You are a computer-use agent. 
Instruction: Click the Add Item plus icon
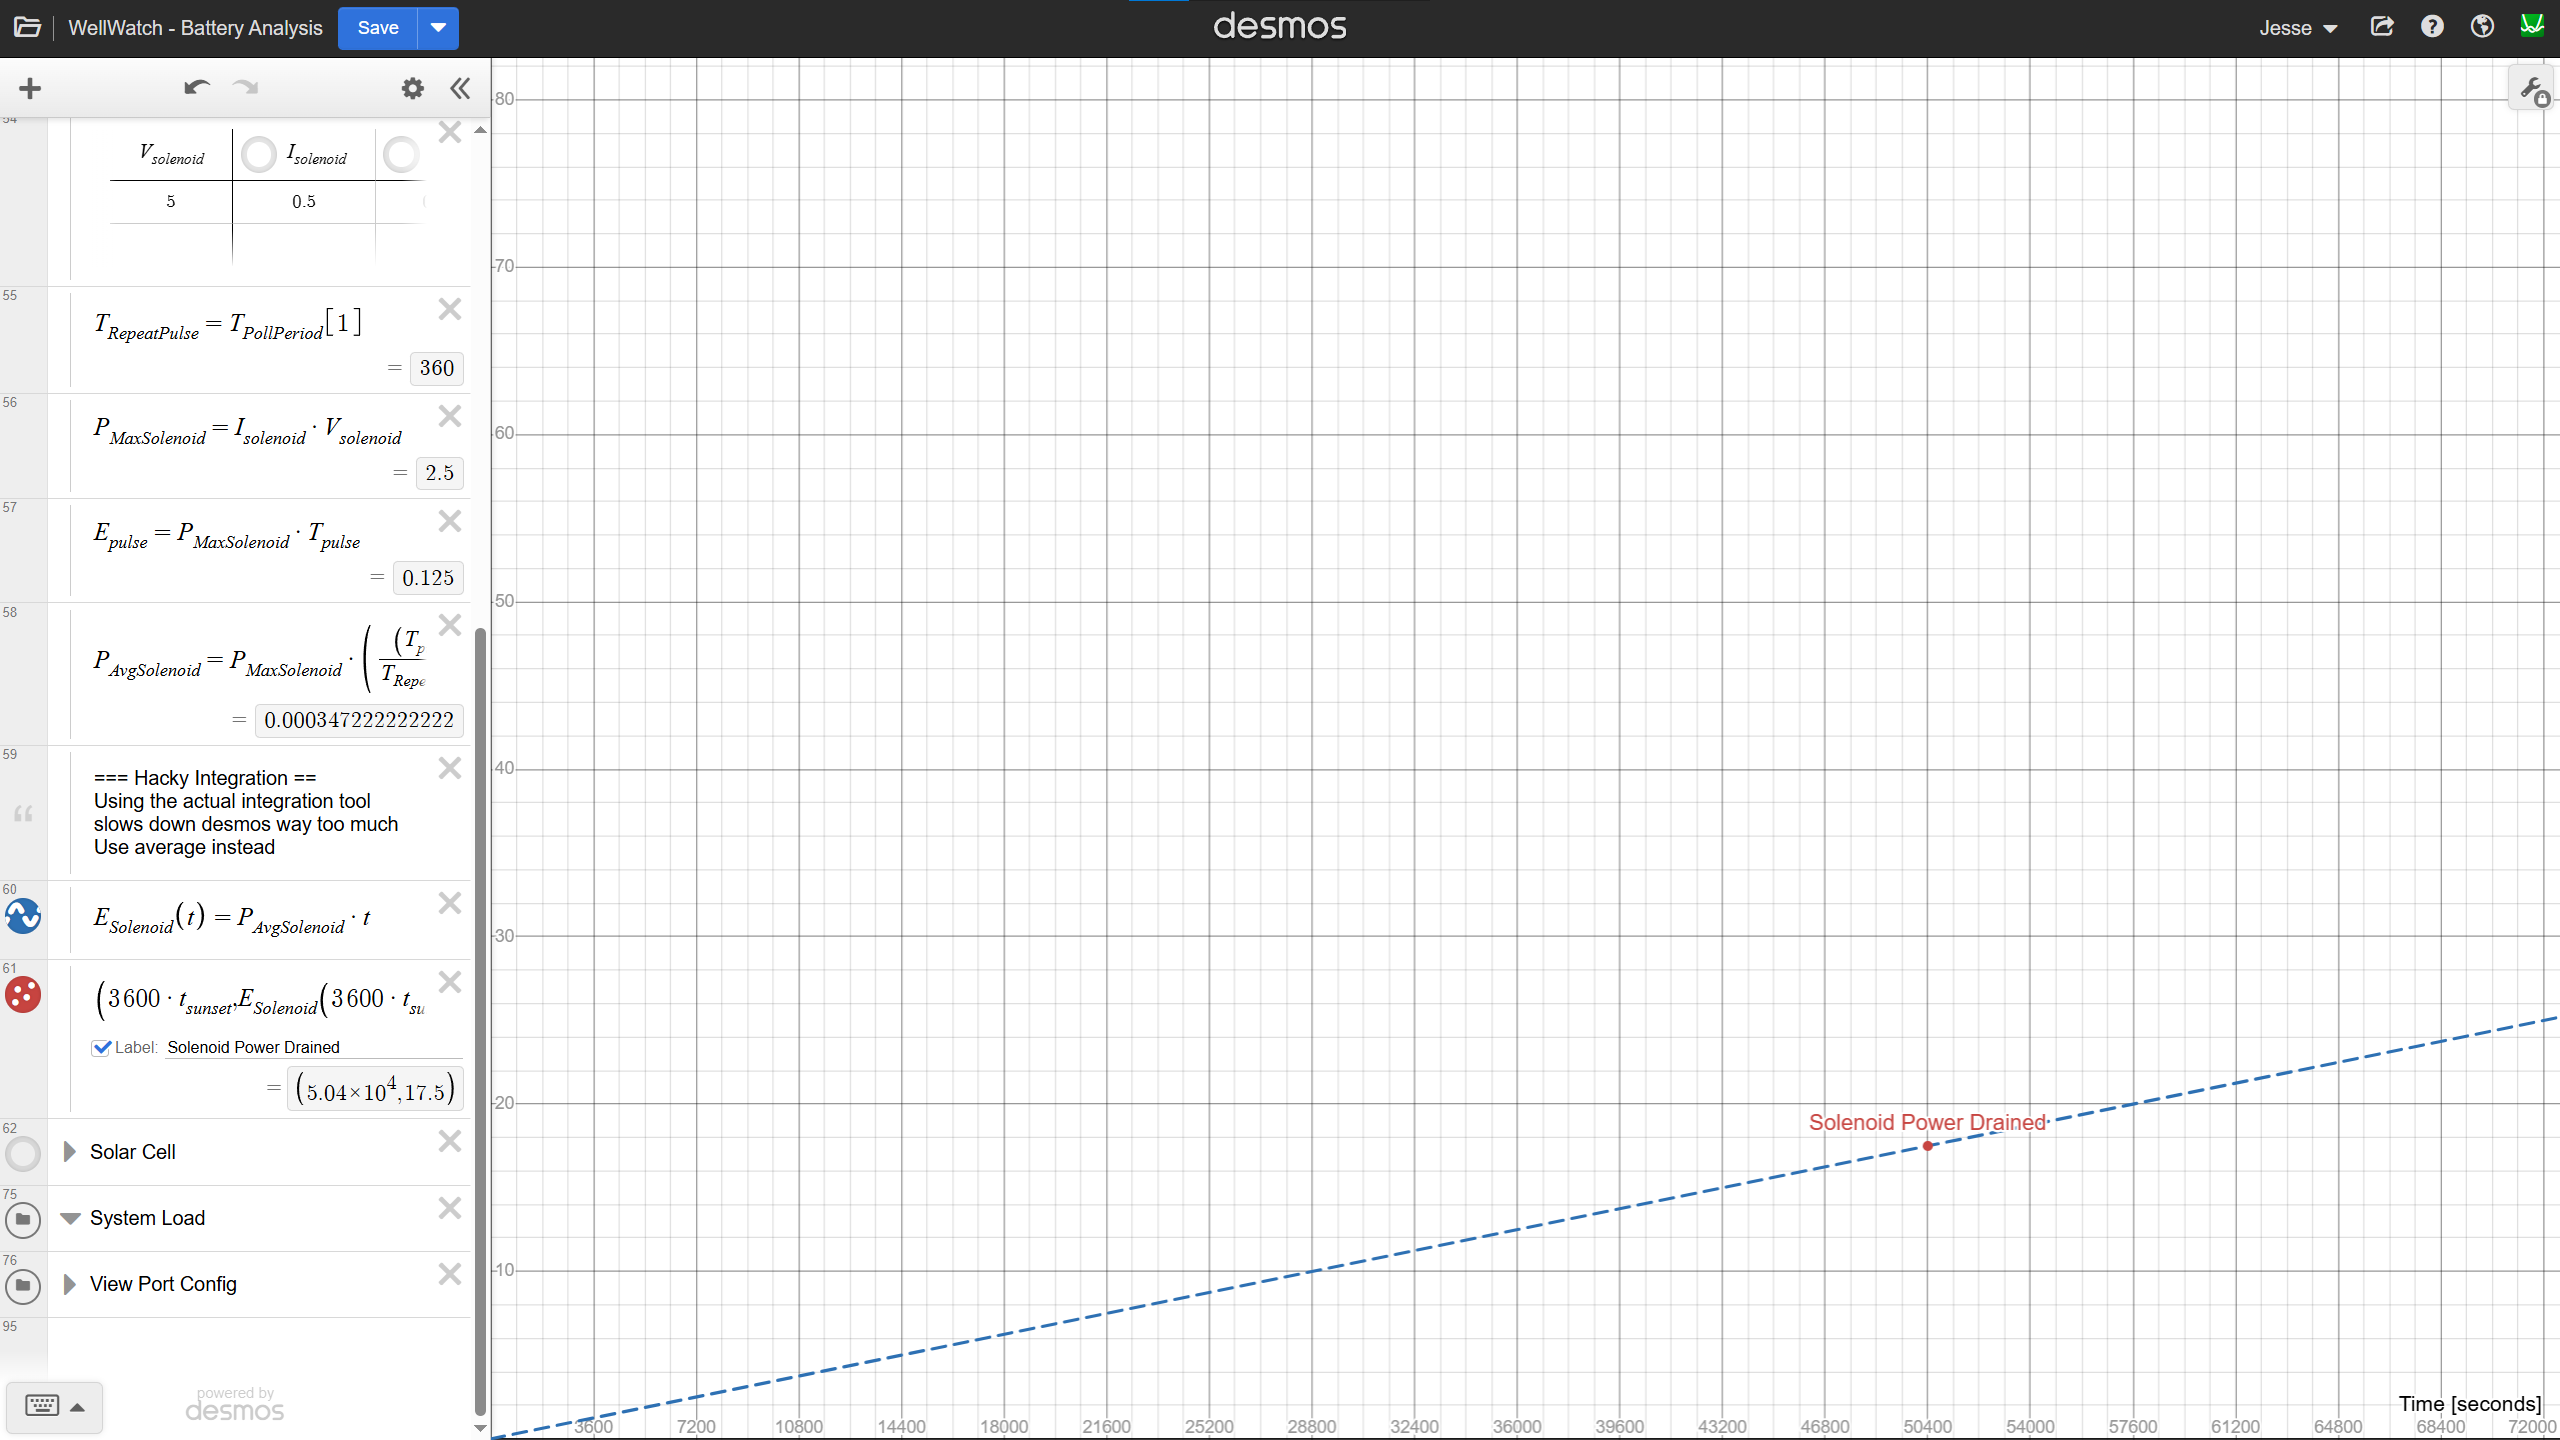tap(30, 89)
